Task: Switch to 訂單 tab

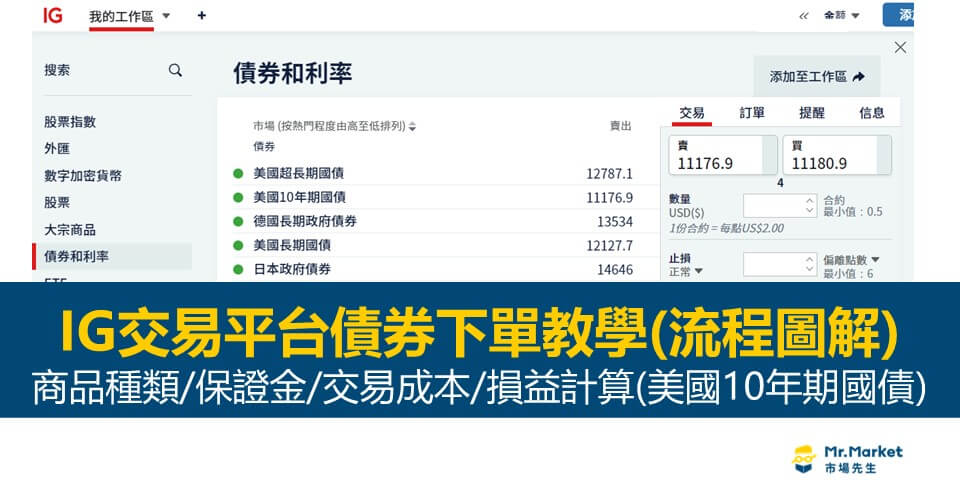Action: tap(752, 113)
